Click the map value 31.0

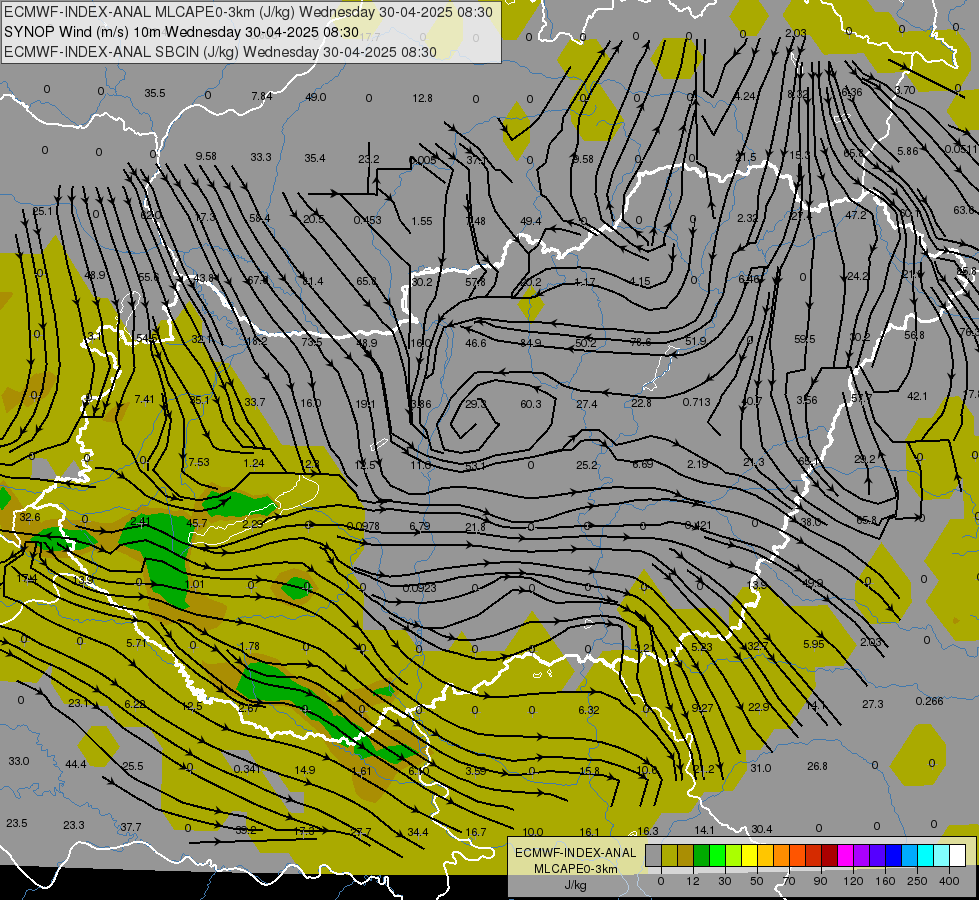pos(760,768)
